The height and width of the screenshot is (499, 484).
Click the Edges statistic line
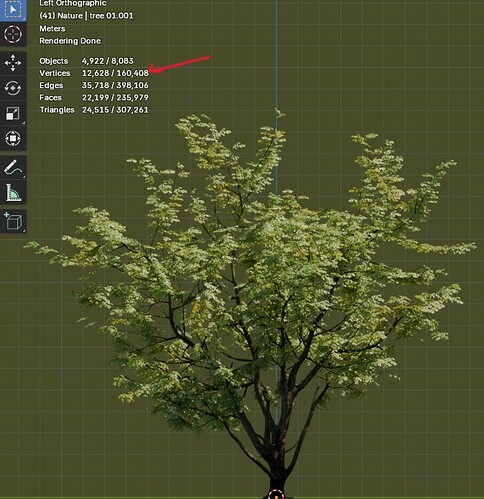click(94, 85)
